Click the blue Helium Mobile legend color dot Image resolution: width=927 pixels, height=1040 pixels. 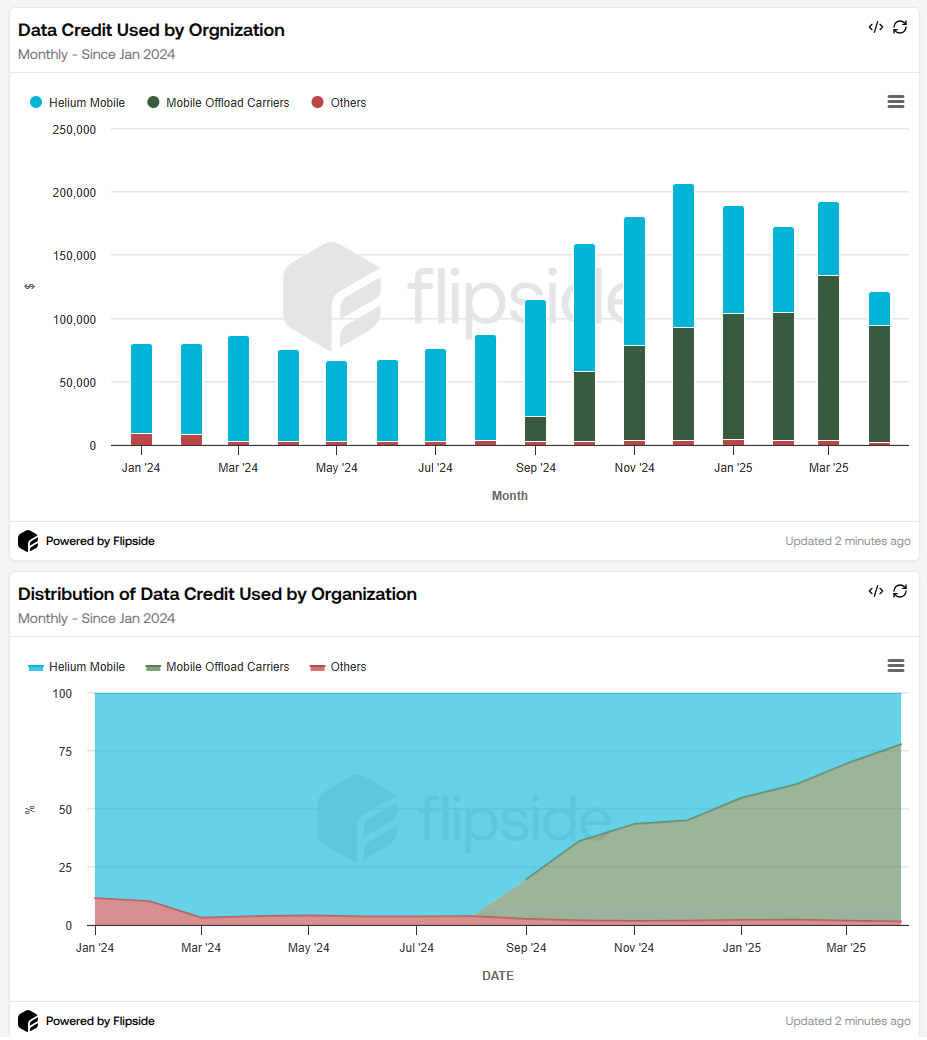37,103
